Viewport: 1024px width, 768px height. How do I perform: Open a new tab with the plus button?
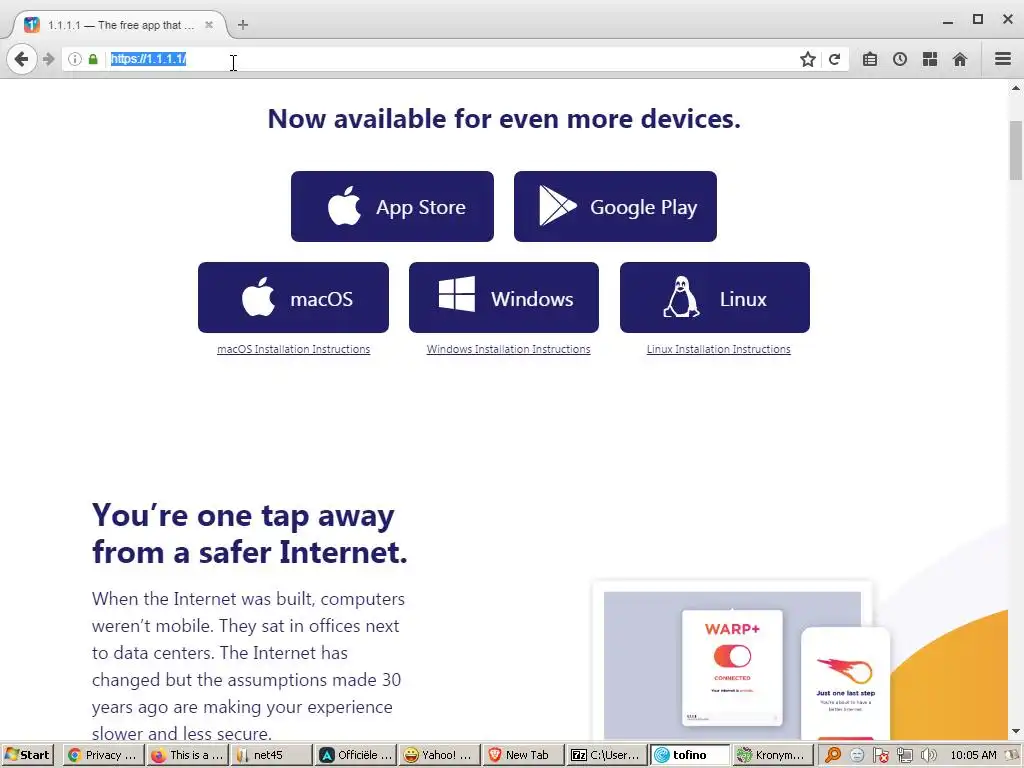[243, 25]
